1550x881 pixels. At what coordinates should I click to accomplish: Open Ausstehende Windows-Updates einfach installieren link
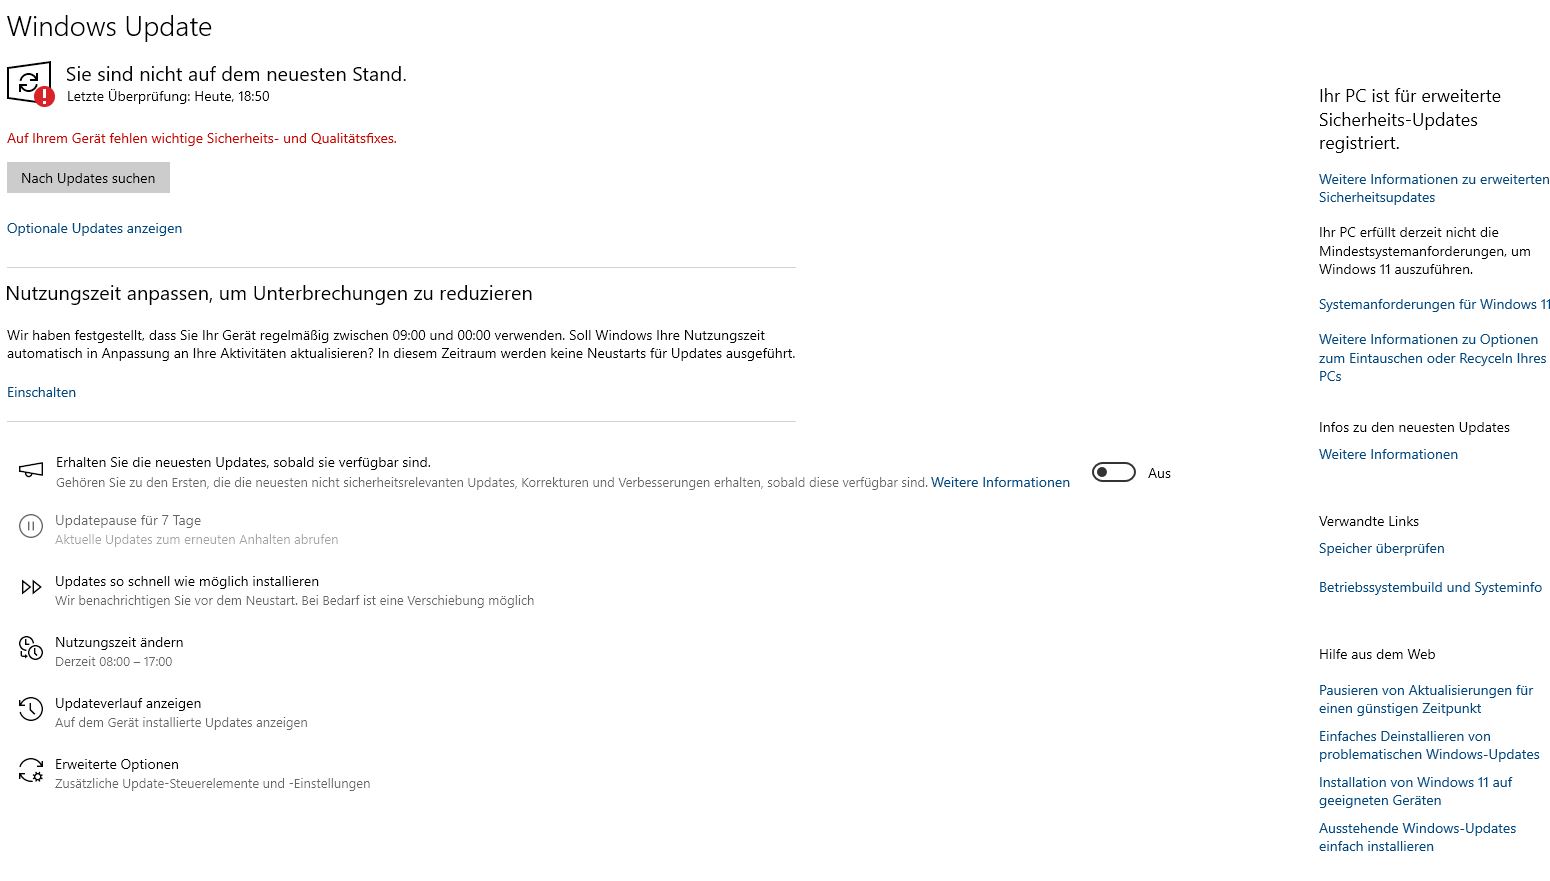1417,837
